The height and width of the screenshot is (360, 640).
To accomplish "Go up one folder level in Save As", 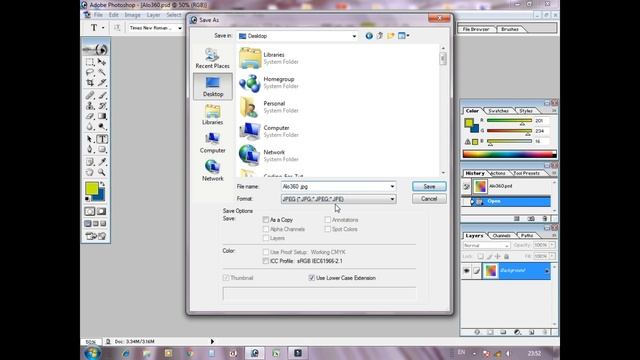I will 380,36.
